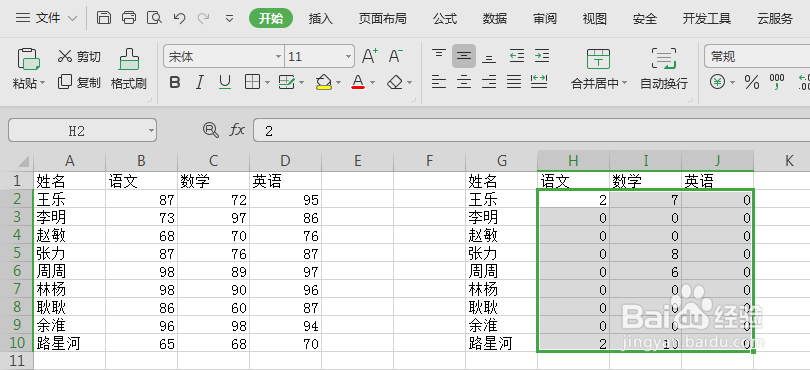Toggle underline formatting
810x370 pixels.
click(x=225, y=82)
